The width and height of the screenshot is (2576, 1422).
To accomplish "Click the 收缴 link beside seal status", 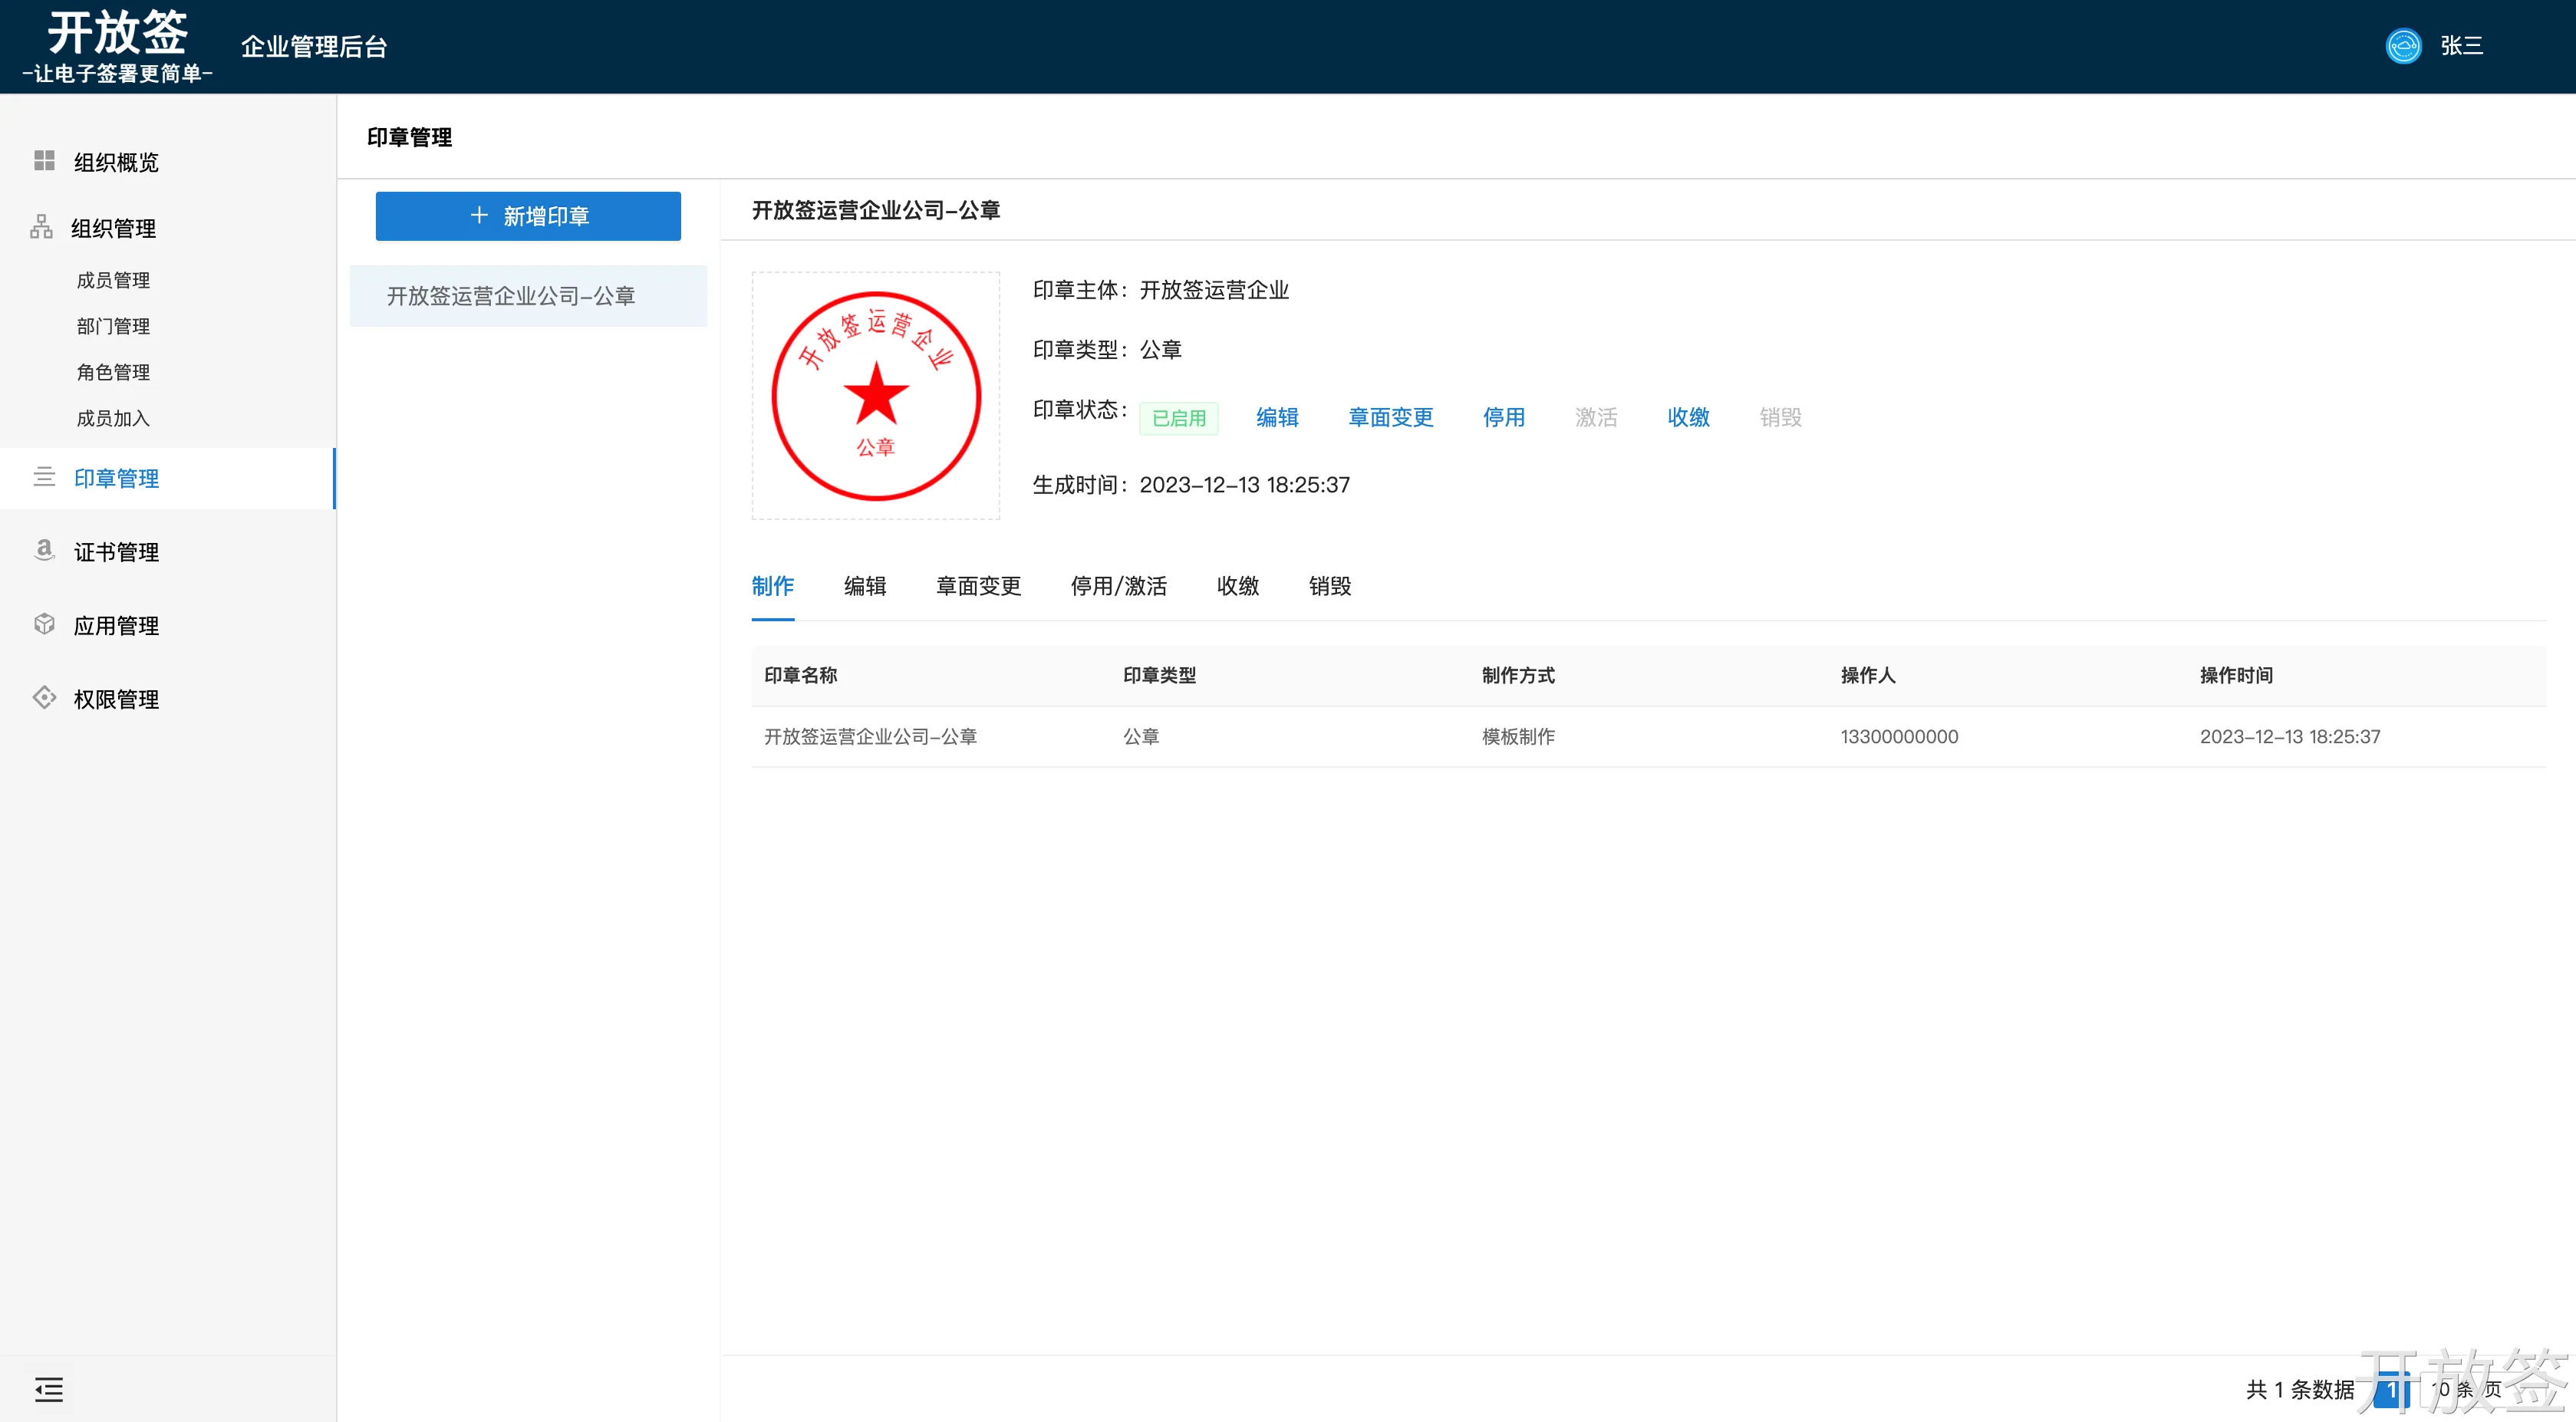I will point(1688,417).
